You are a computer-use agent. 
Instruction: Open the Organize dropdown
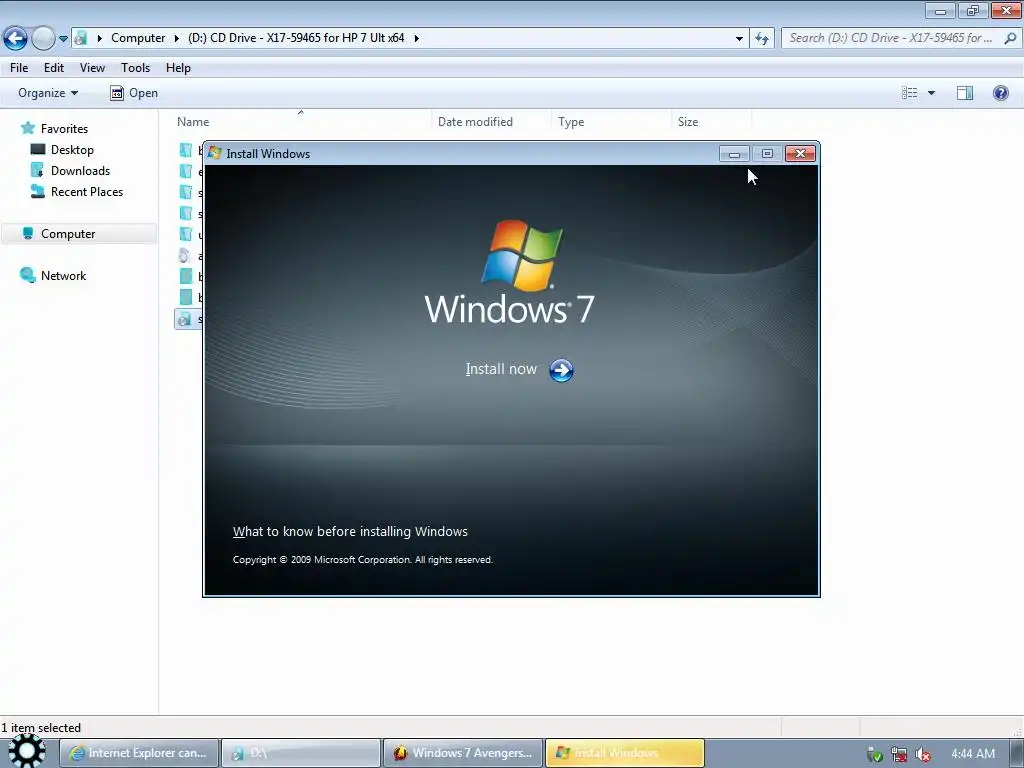48,93
